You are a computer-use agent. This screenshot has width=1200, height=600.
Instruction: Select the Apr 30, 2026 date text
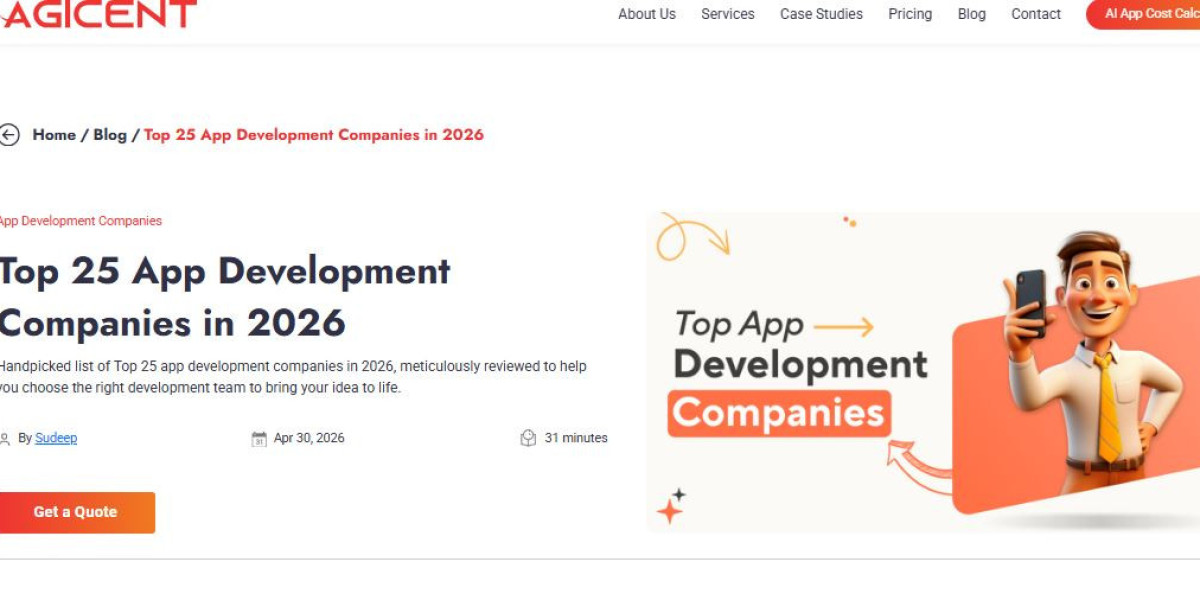pos(309,438)
